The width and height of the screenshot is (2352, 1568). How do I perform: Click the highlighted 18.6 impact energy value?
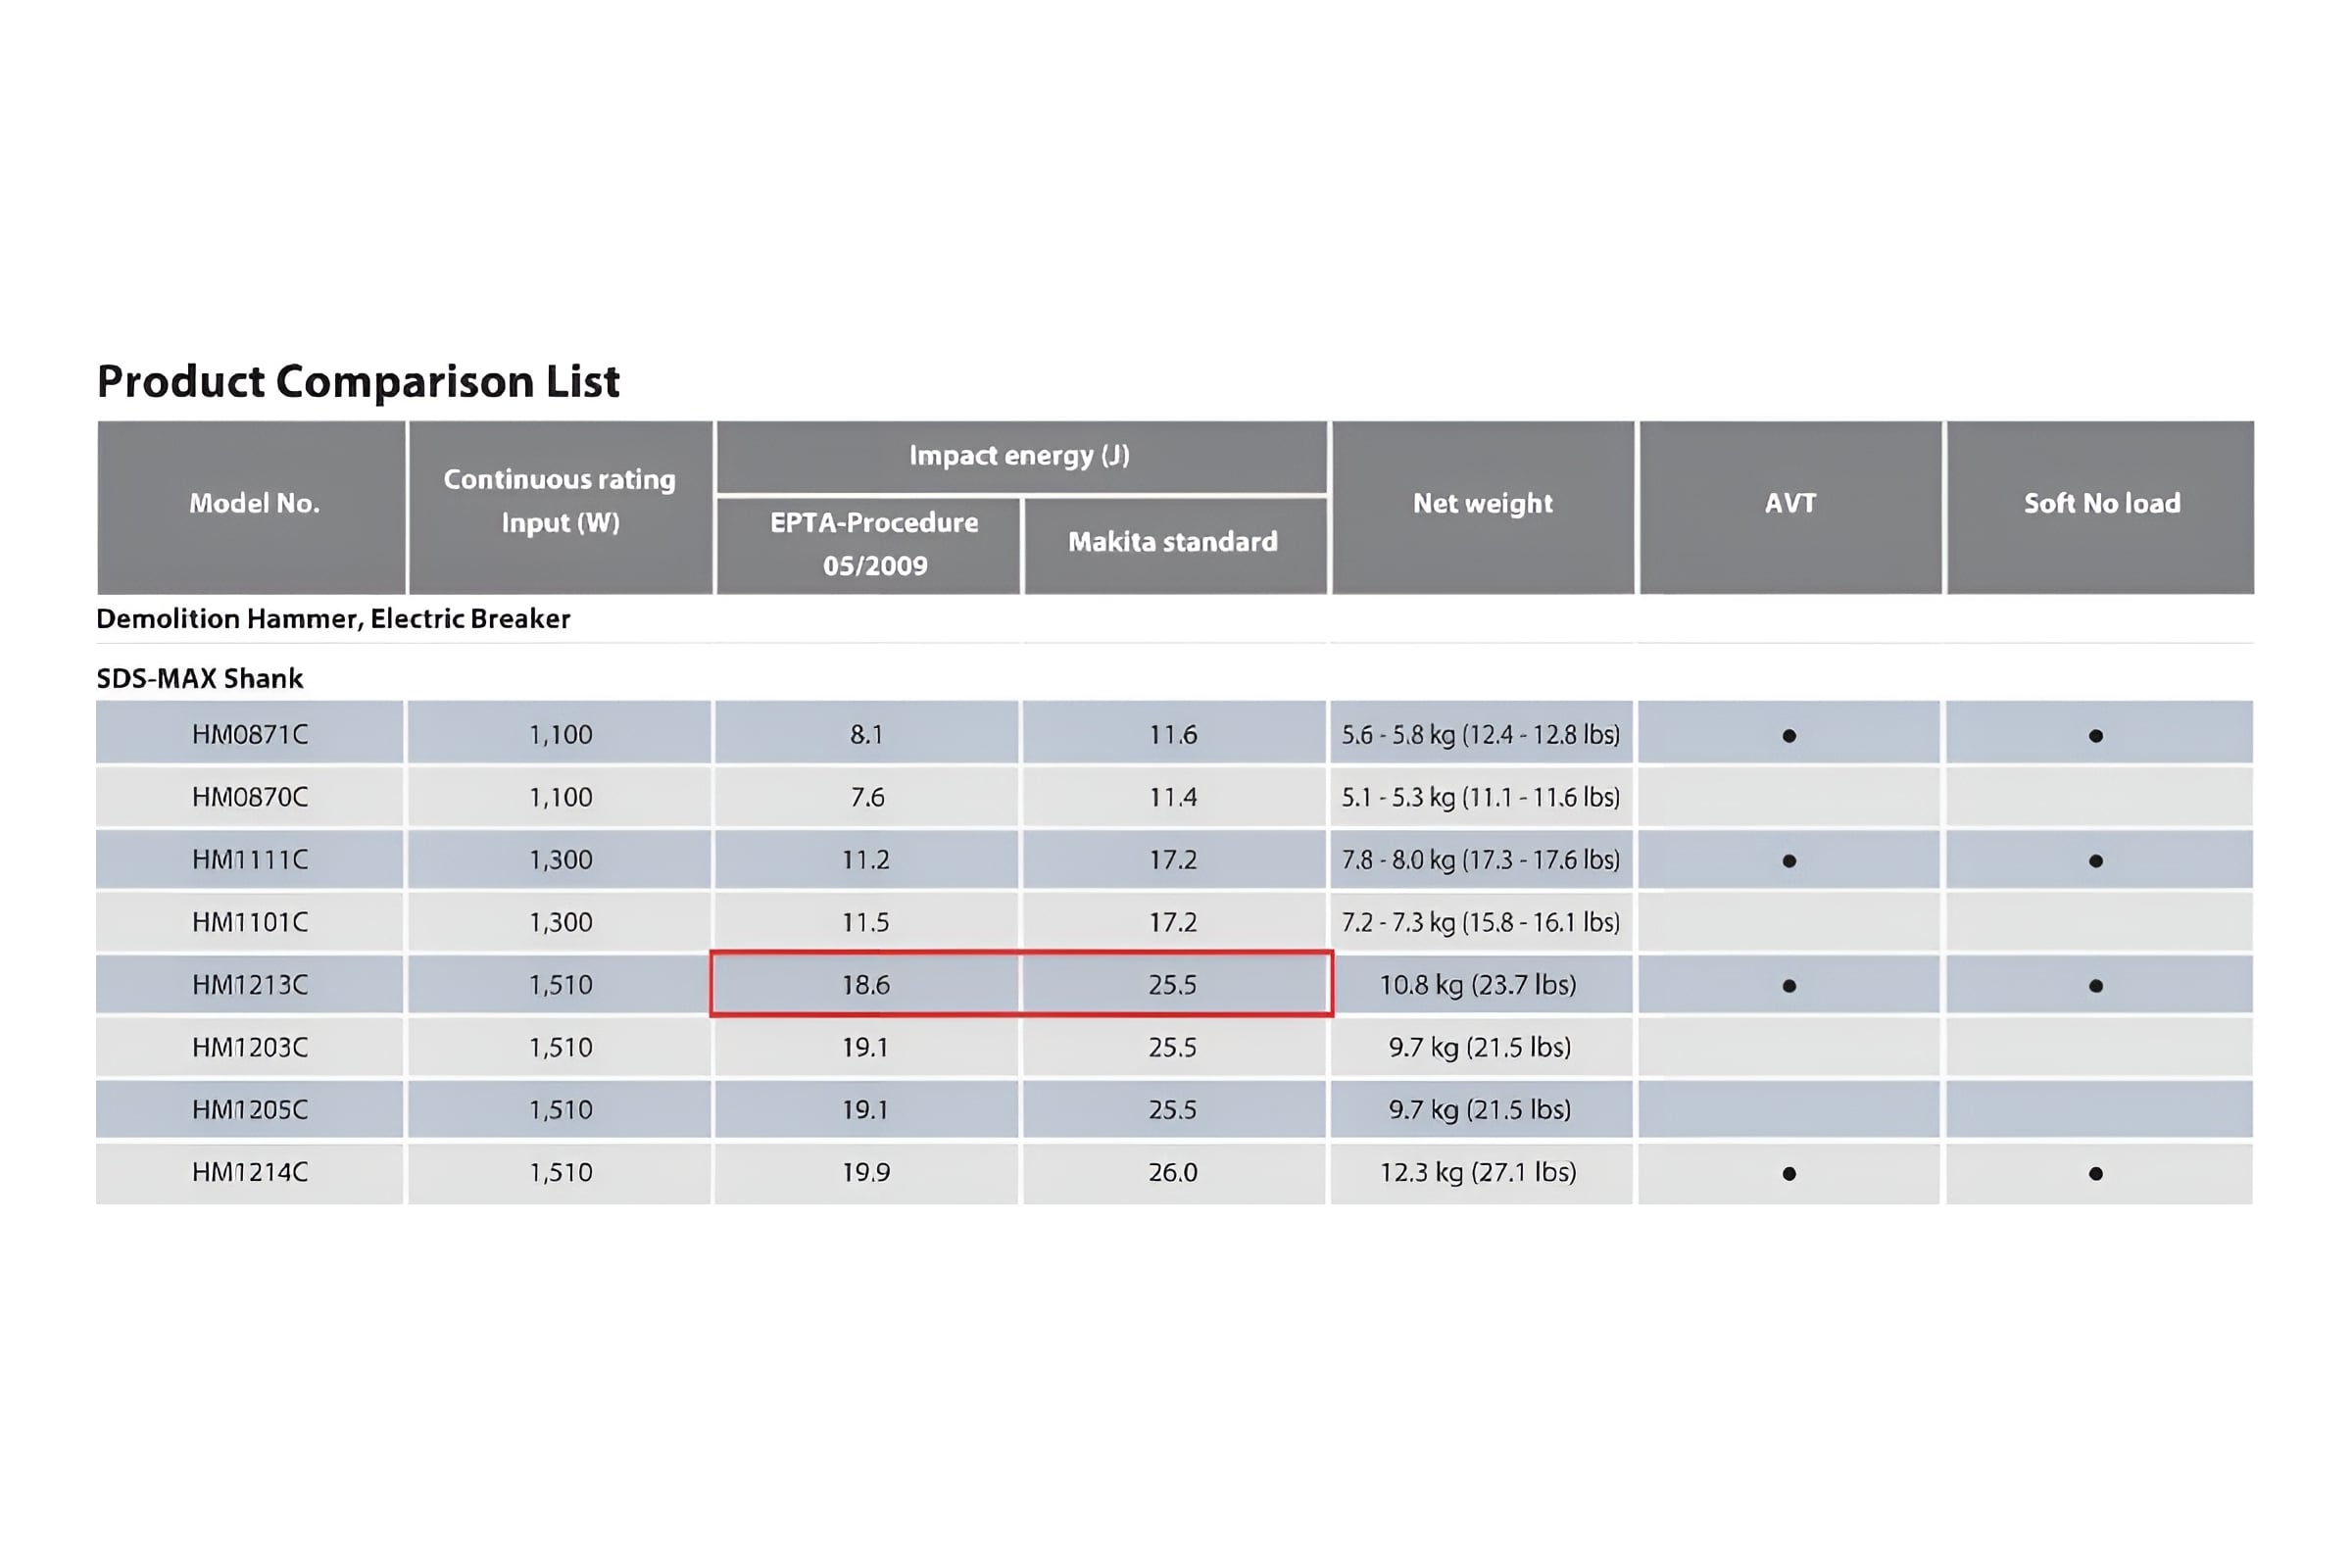(866, 984)
